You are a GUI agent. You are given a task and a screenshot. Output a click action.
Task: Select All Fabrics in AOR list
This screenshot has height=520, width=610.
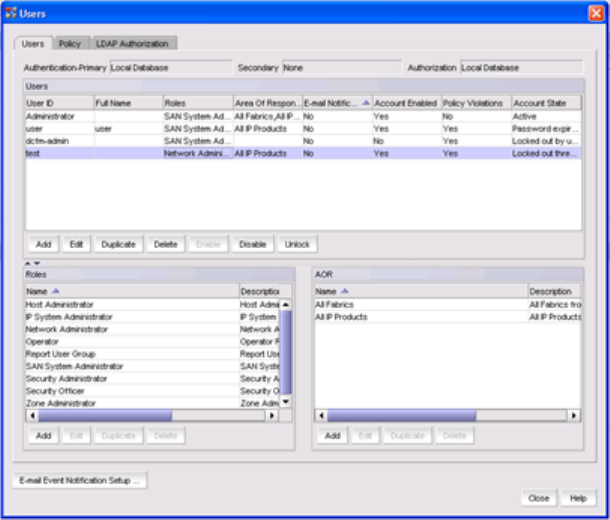447,305
